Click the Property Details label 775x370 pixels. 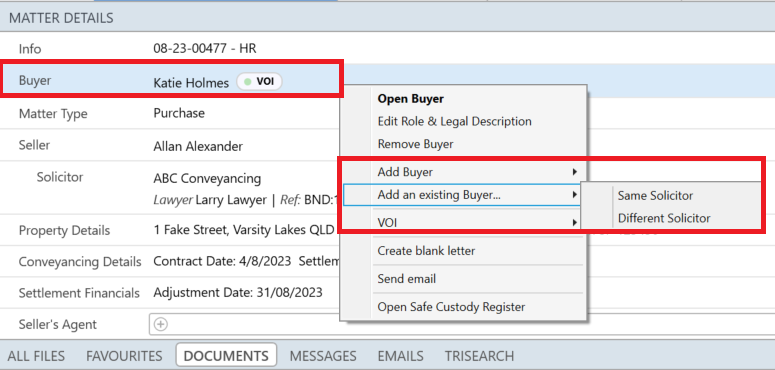click(64, 231)
